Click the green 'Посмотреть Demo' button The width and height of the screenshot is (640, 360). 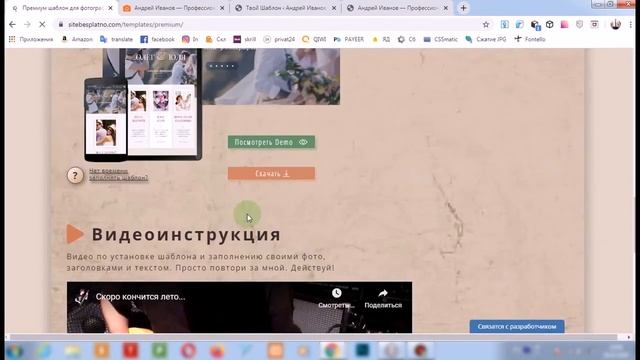coord(271,142)
